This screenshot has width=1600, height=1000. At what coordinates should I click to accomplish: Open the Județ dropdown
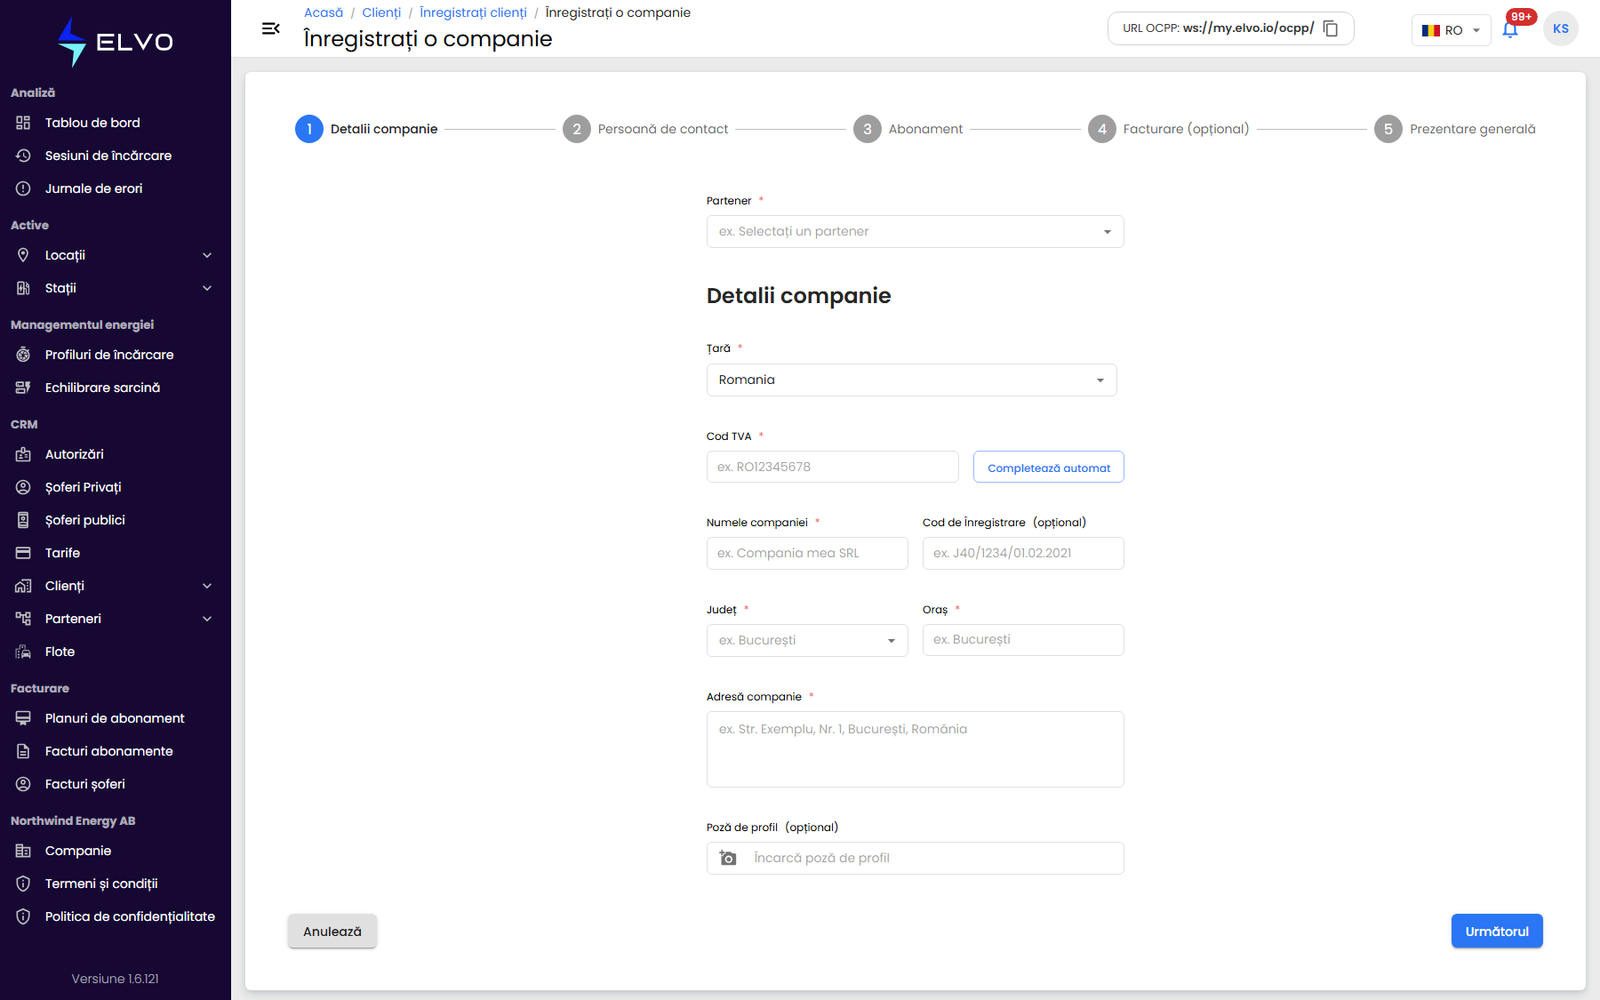point(807,640)
